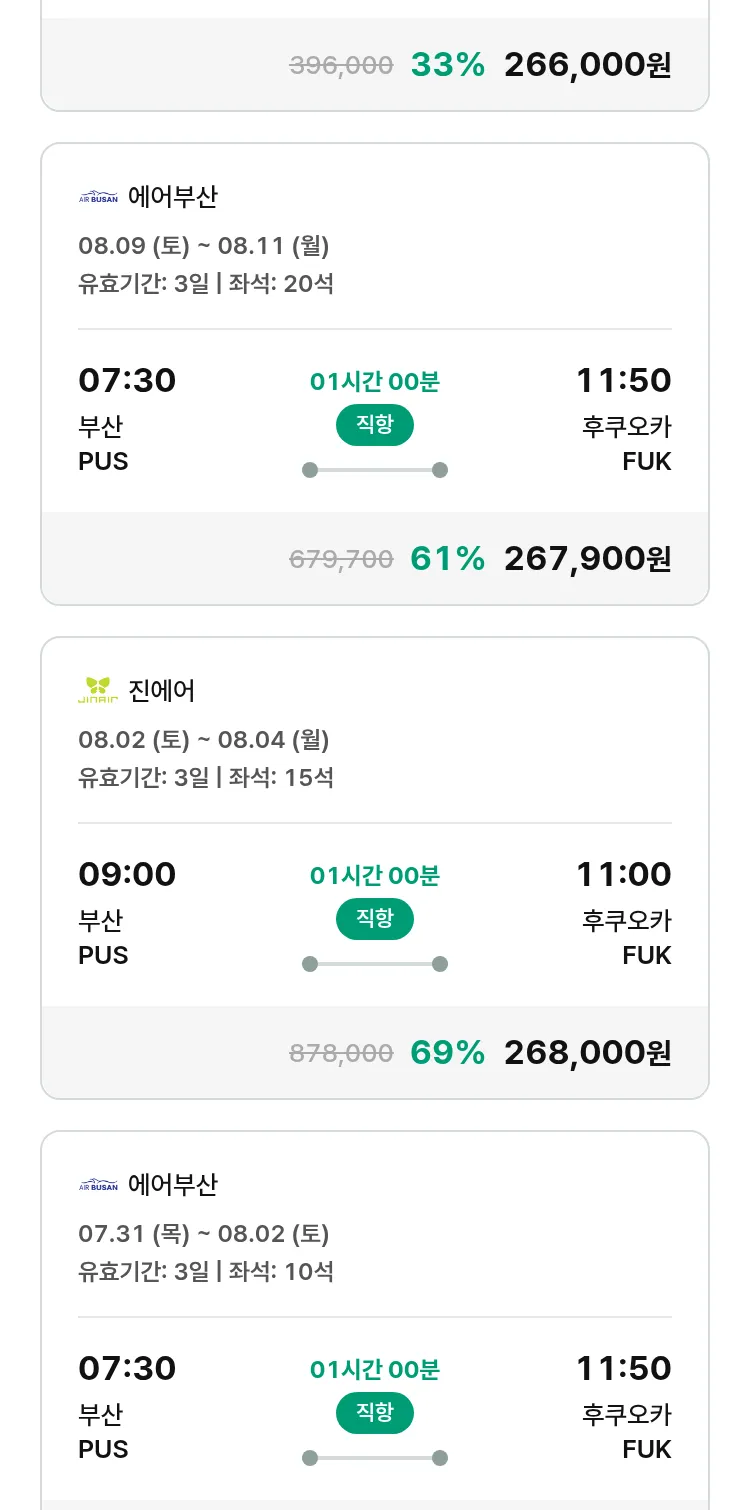Click the route line on the 08.09 Air Busan flight
The image size is (750, 1510).
pyautogui.click(x=375, y=470)
